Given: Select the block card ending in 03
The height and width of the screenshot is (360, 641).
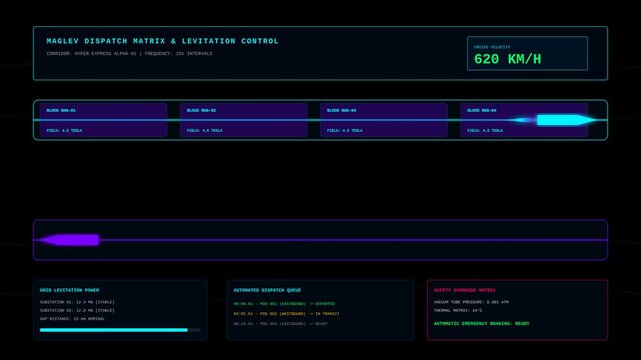Looking at the screenshot, I should tap(384, 120).
